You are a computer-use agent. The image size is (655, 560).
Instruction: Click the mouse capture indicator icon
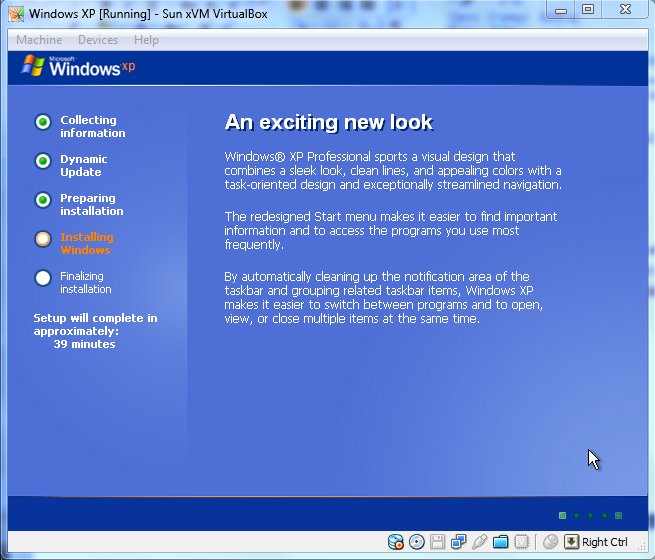[x=551, y=542]
